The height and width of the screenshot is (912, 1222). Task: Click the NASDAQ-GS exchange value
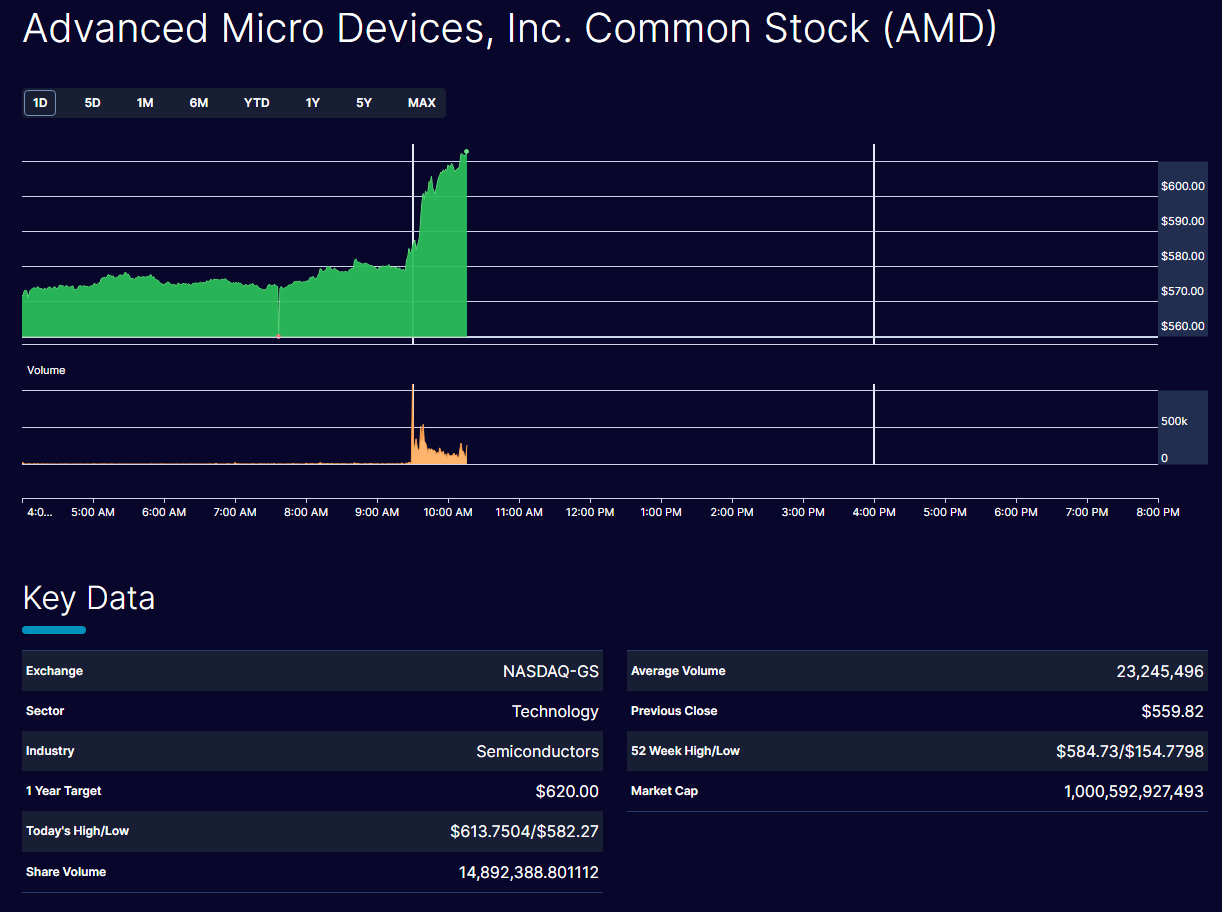551,672
